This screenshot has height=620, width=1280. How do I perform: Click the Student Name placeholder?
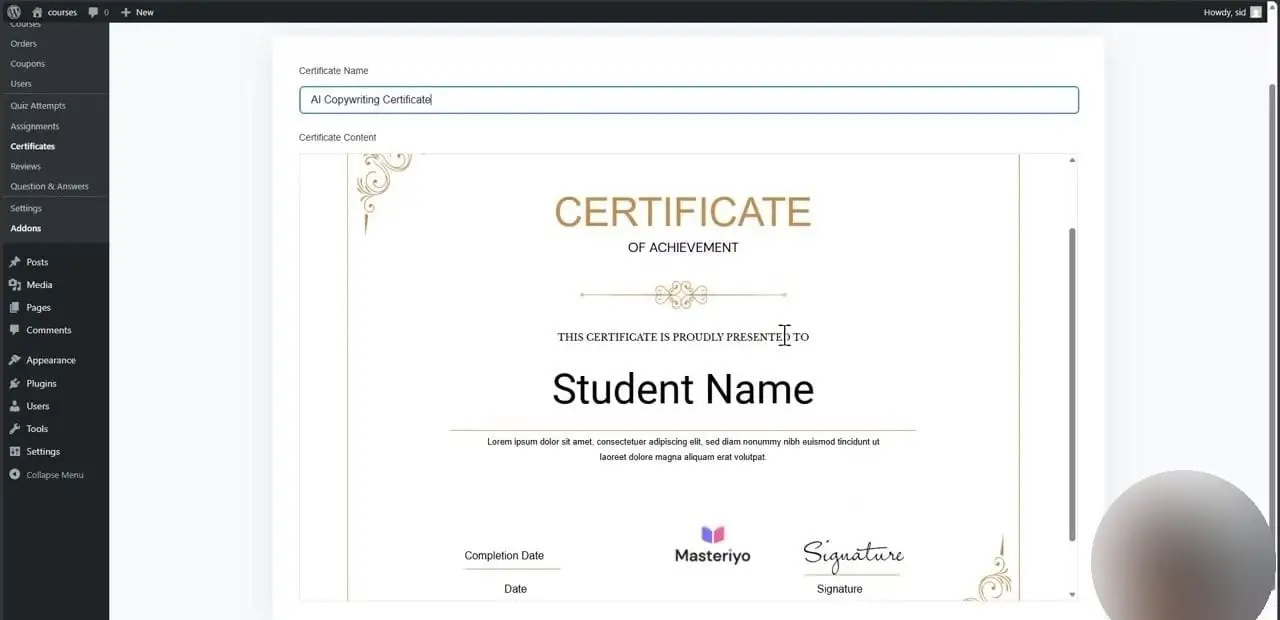683,389
